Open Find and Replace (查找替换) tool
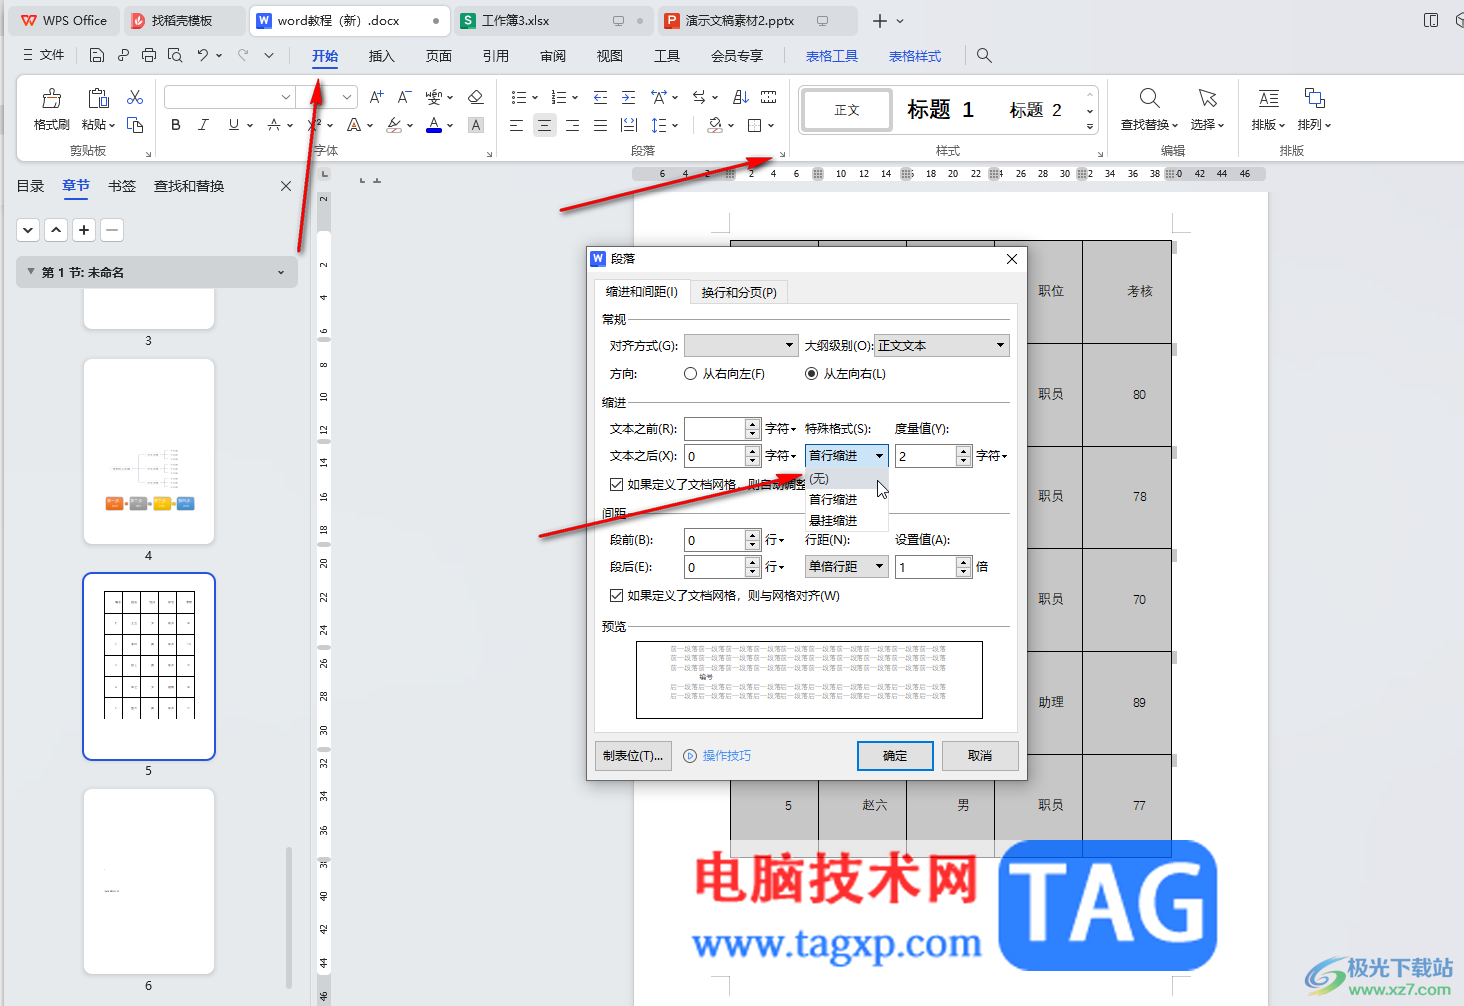Image resolution: width=1464 pixels, height=1006 pixels. tap(1150, 109)
